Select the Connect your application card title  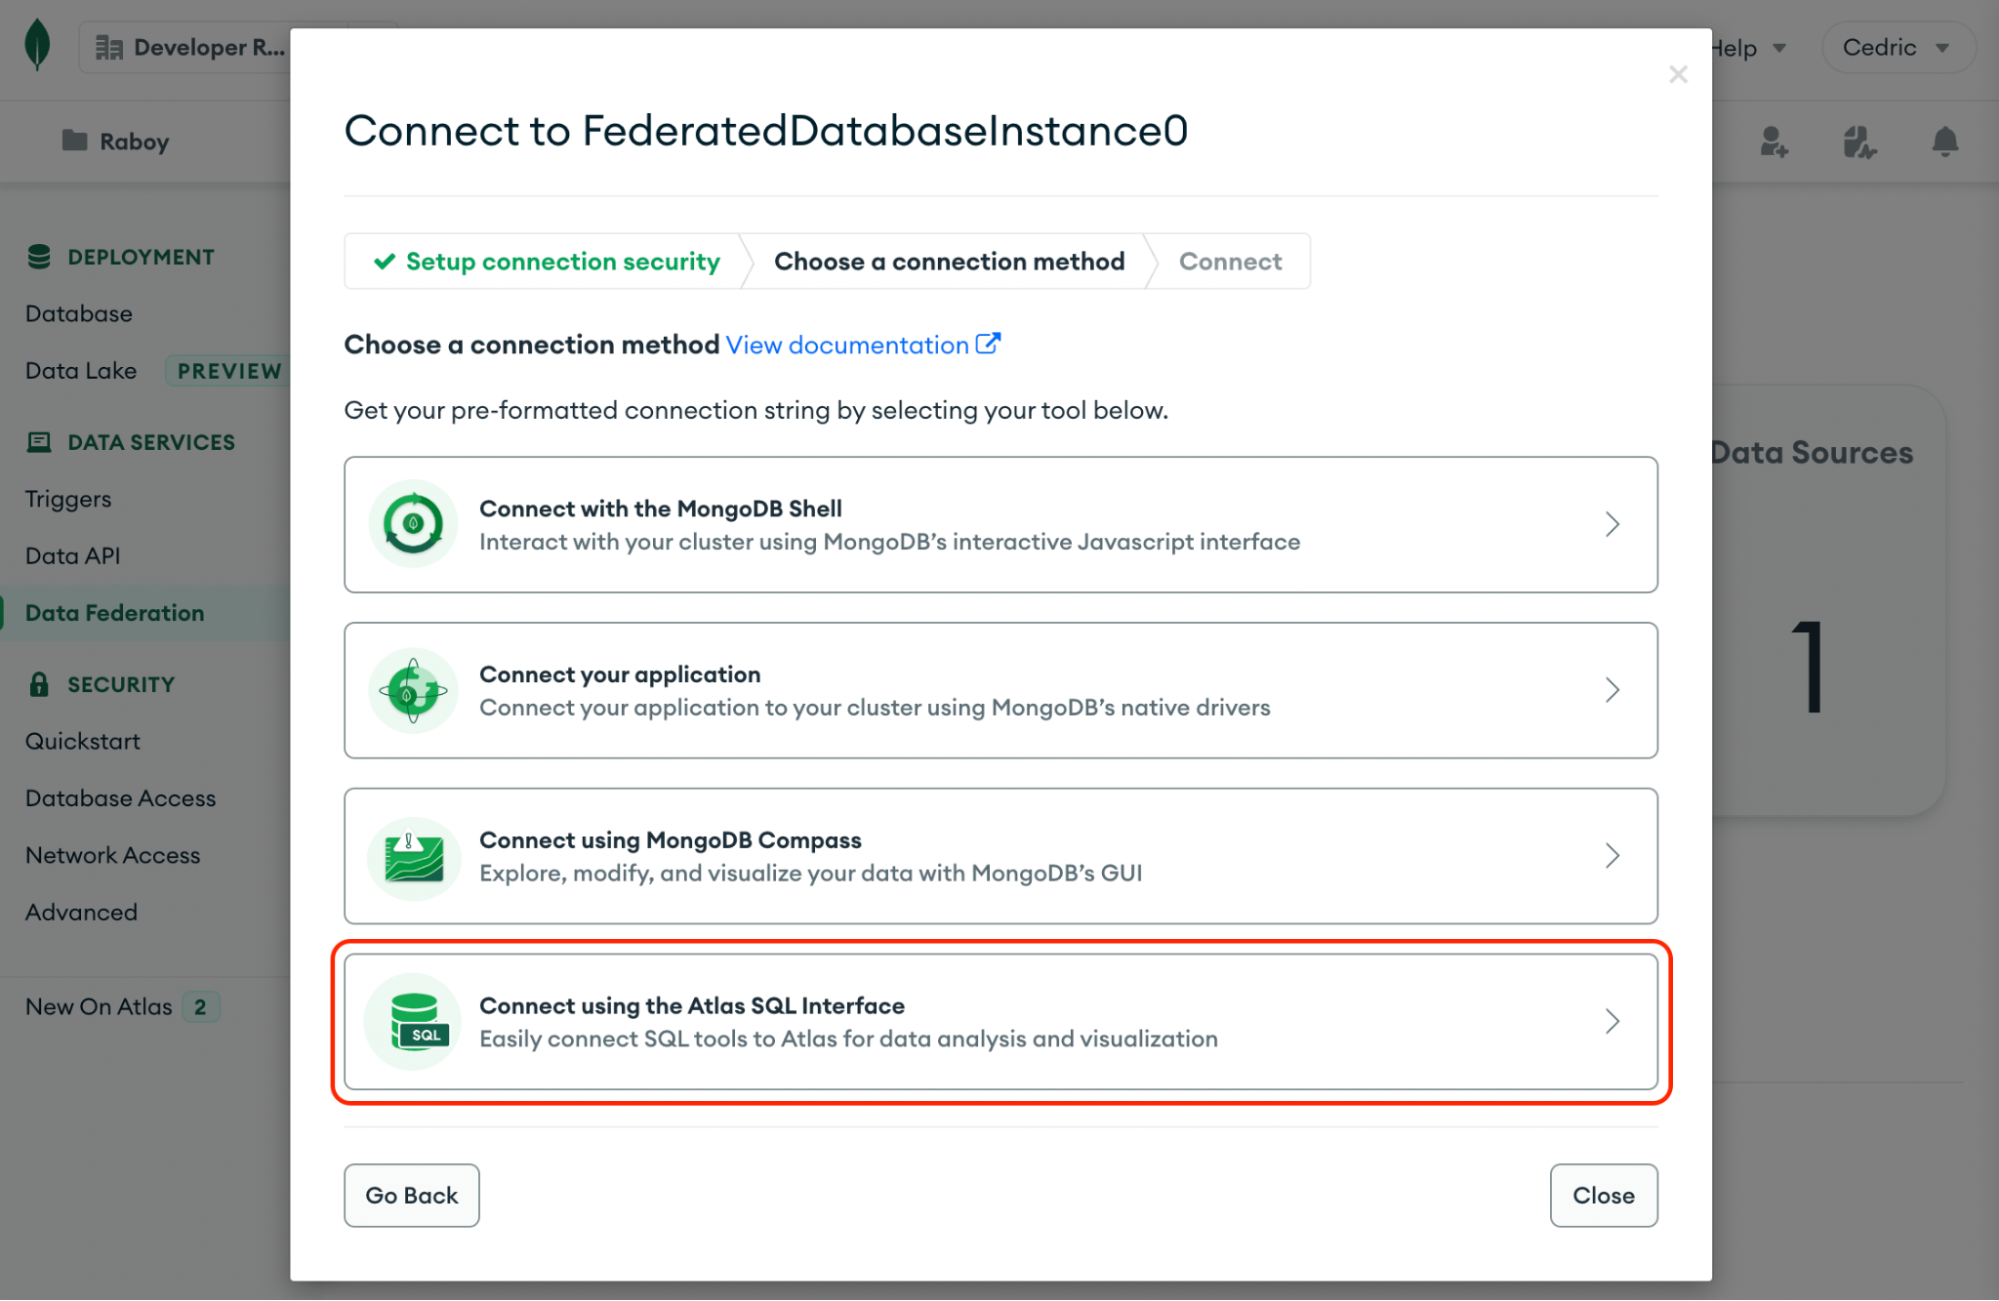tap(620, 674)
